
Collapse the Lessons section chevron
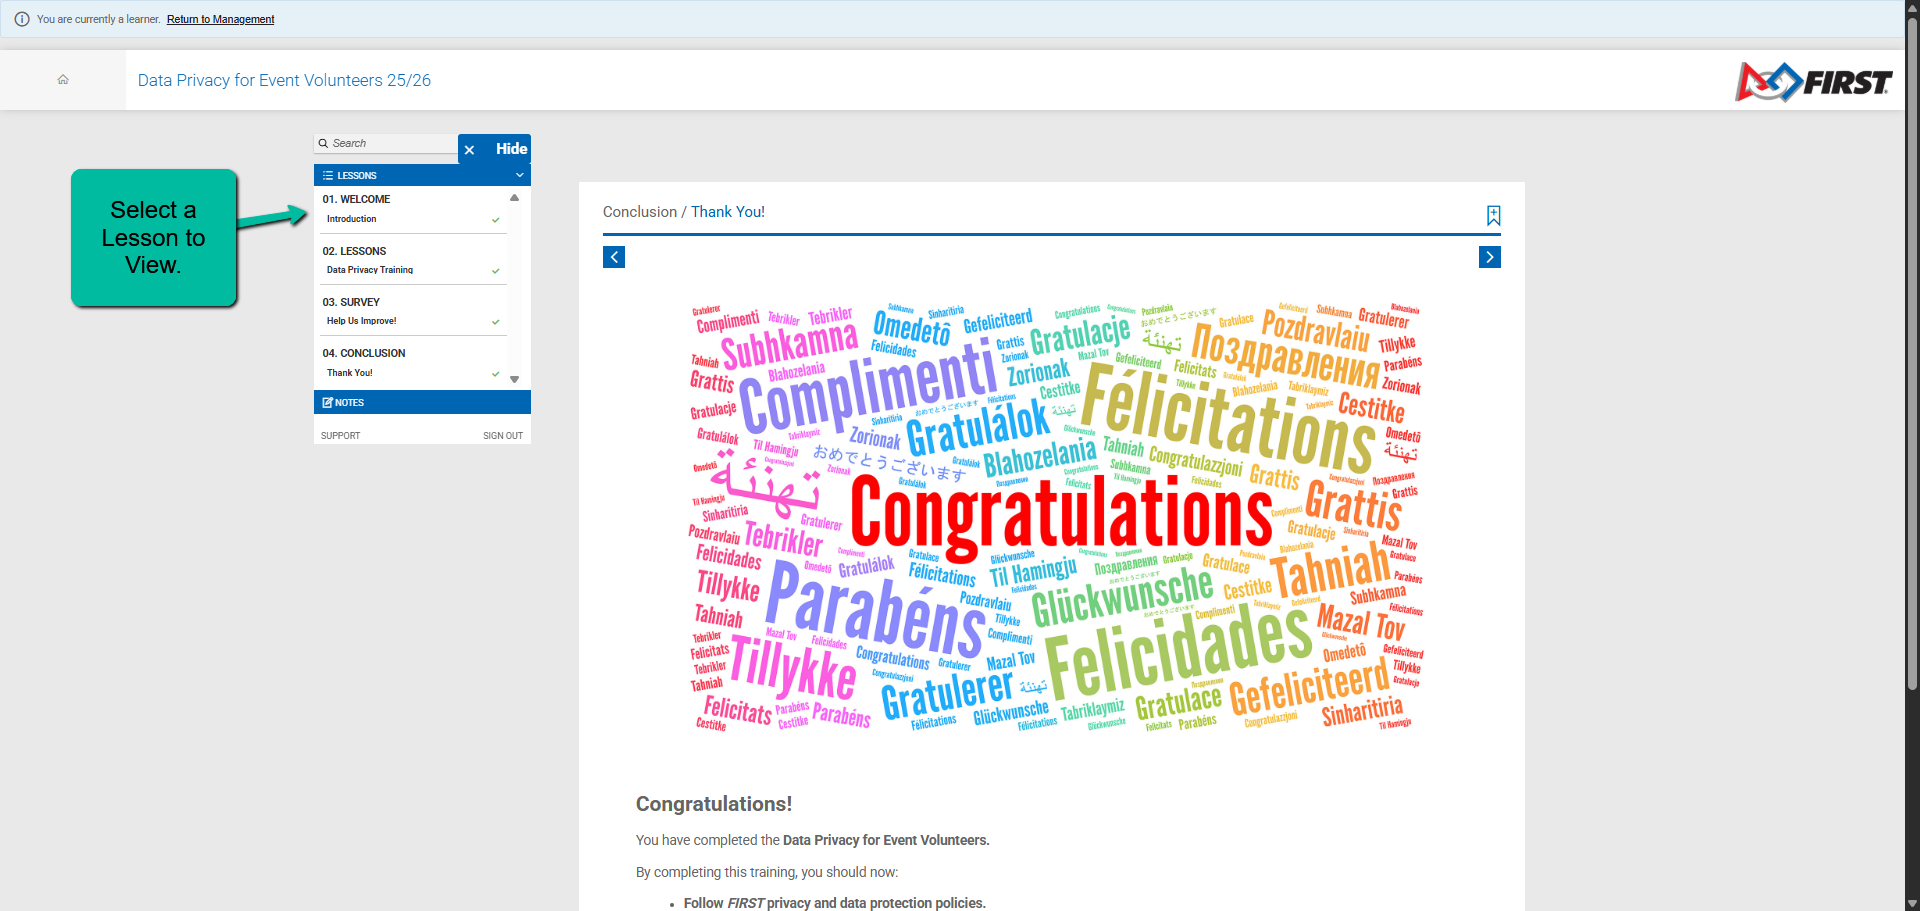pyautogui.click(x=519, y=175)
